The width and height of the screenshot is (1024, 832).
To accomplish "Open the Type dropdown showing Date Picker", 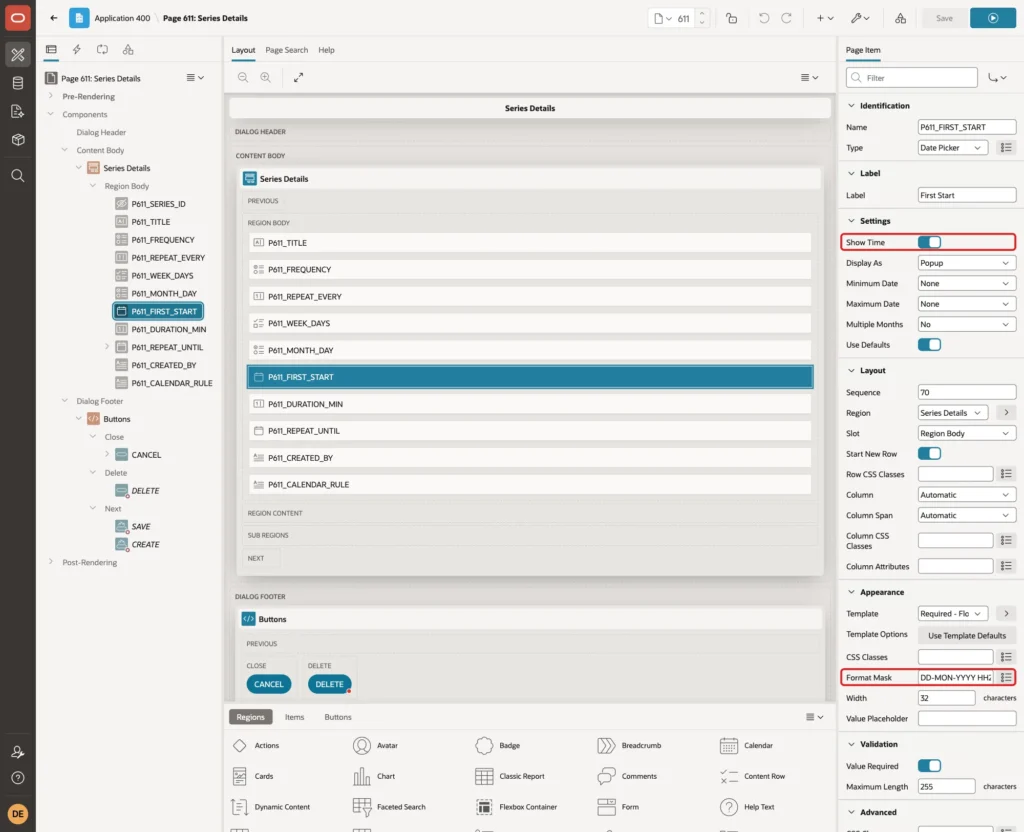I will [x=953, y=148].
